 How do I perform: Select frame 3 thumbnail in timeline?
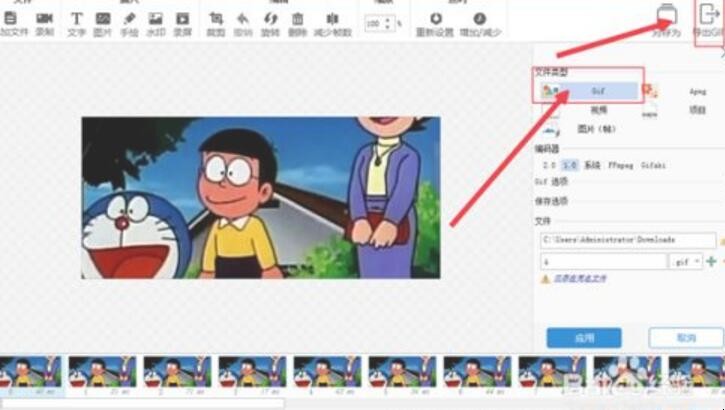pos(252,372)
